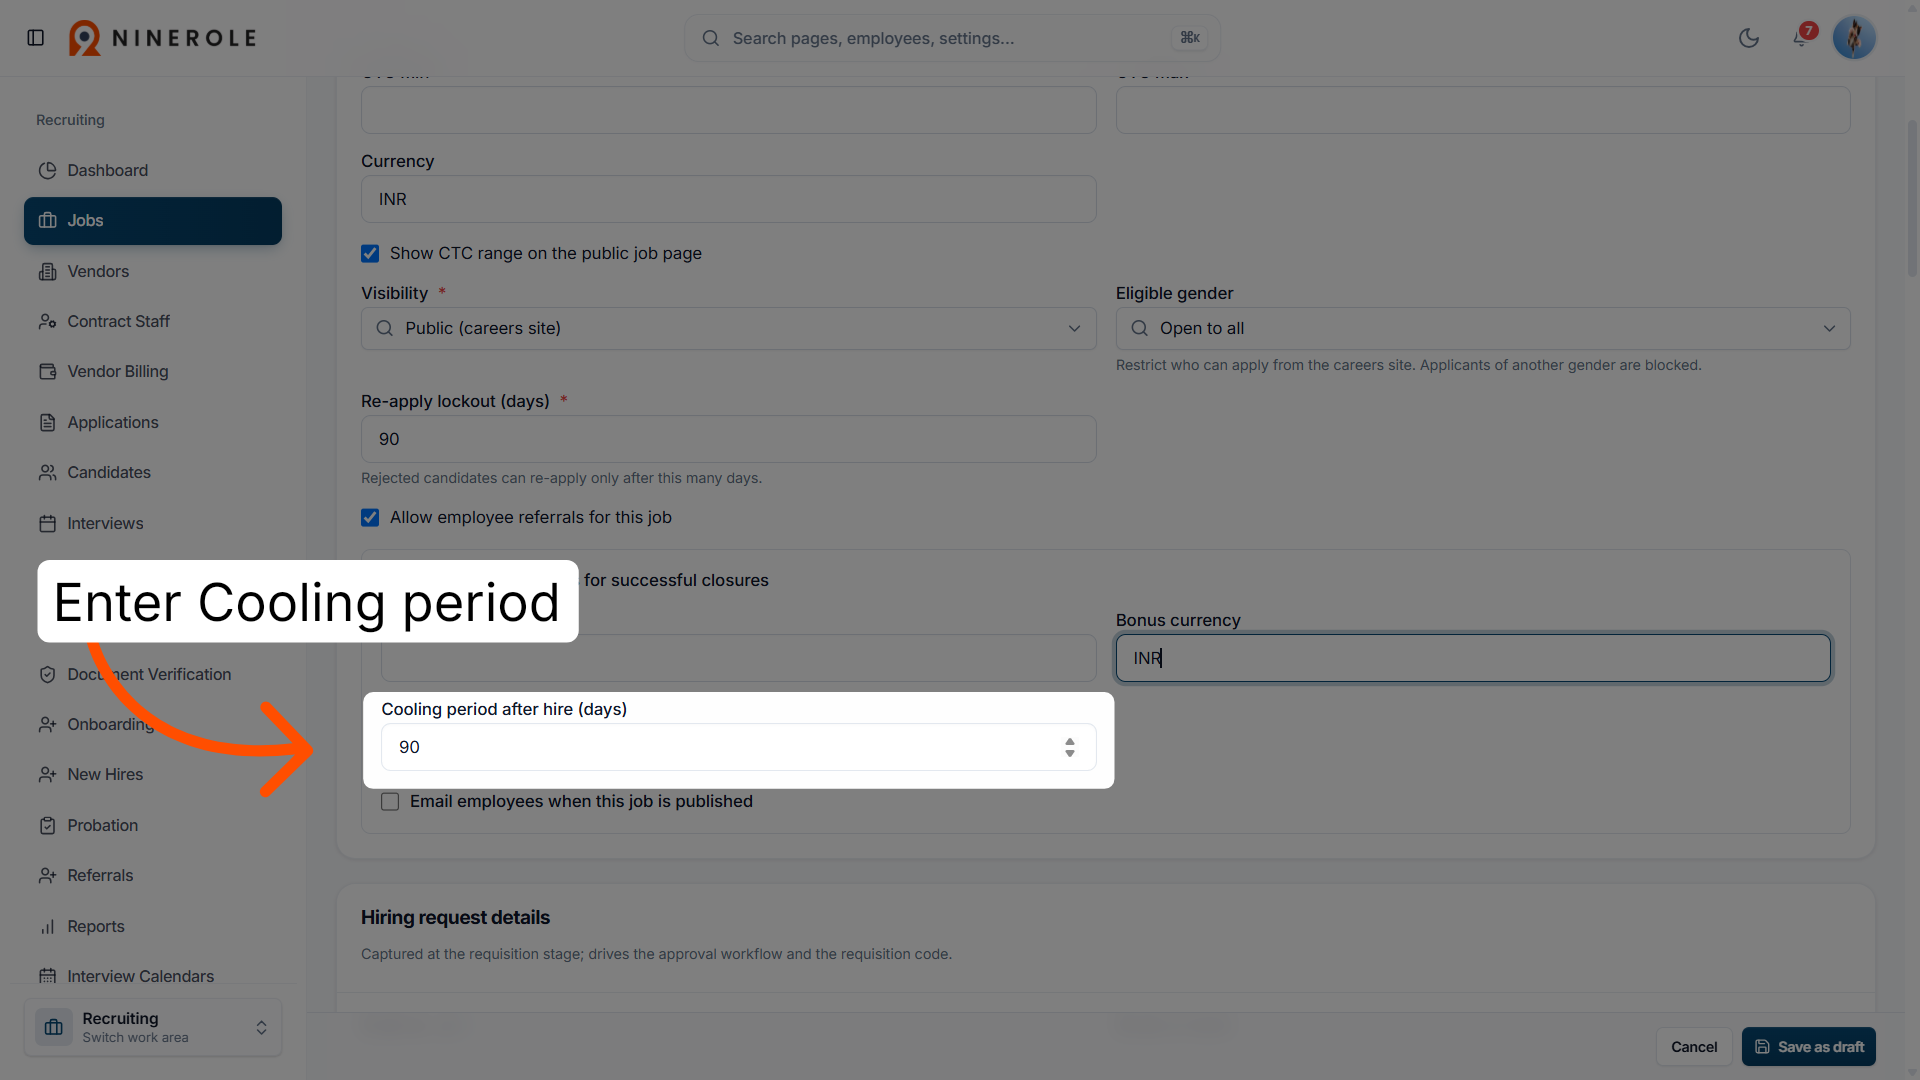Click the Cooling period days field
Viewport: 1920px width, 1080px height.
[738, 747]
